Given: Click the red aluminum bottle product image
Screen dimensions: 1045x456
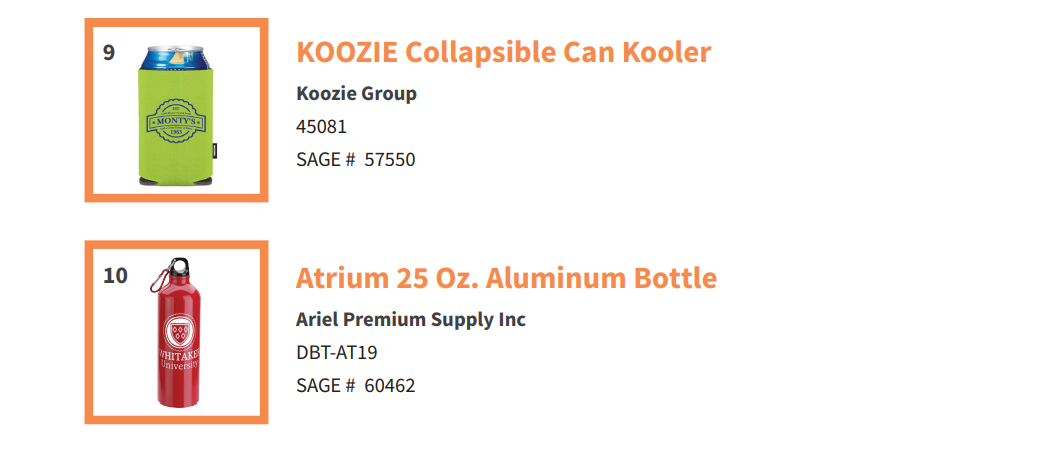Looking at the screenshot, I should 179,332.
